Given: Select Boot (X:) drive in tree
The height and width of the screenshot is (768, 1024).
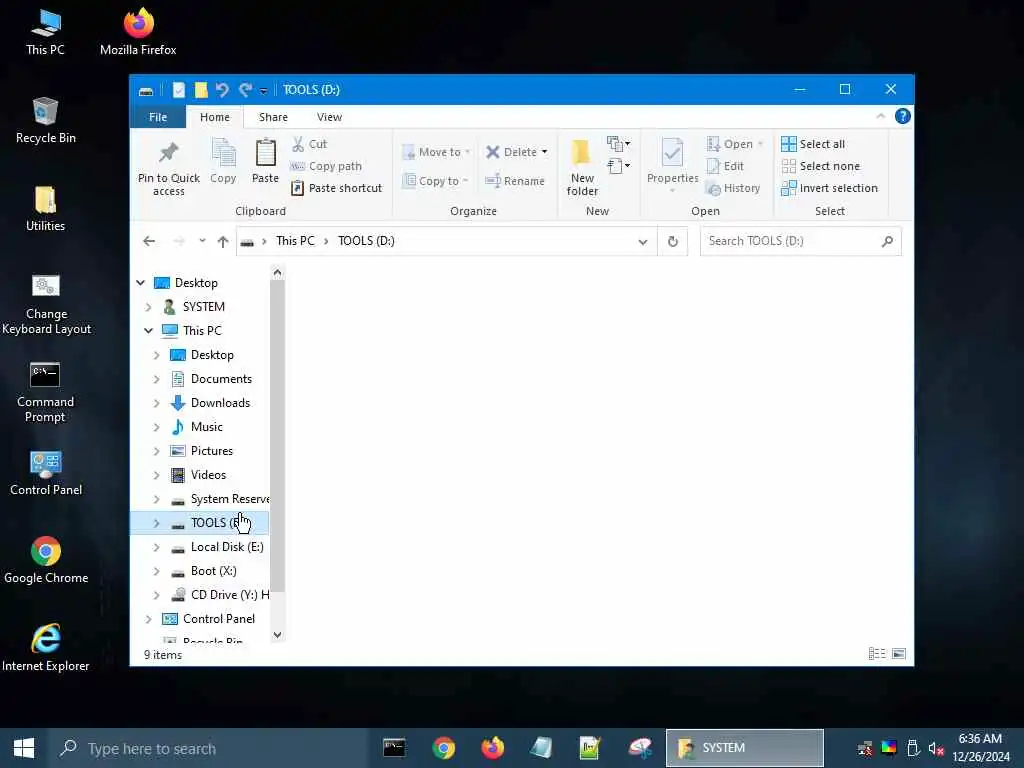Looking at the screenshot, I should (213, 571).
